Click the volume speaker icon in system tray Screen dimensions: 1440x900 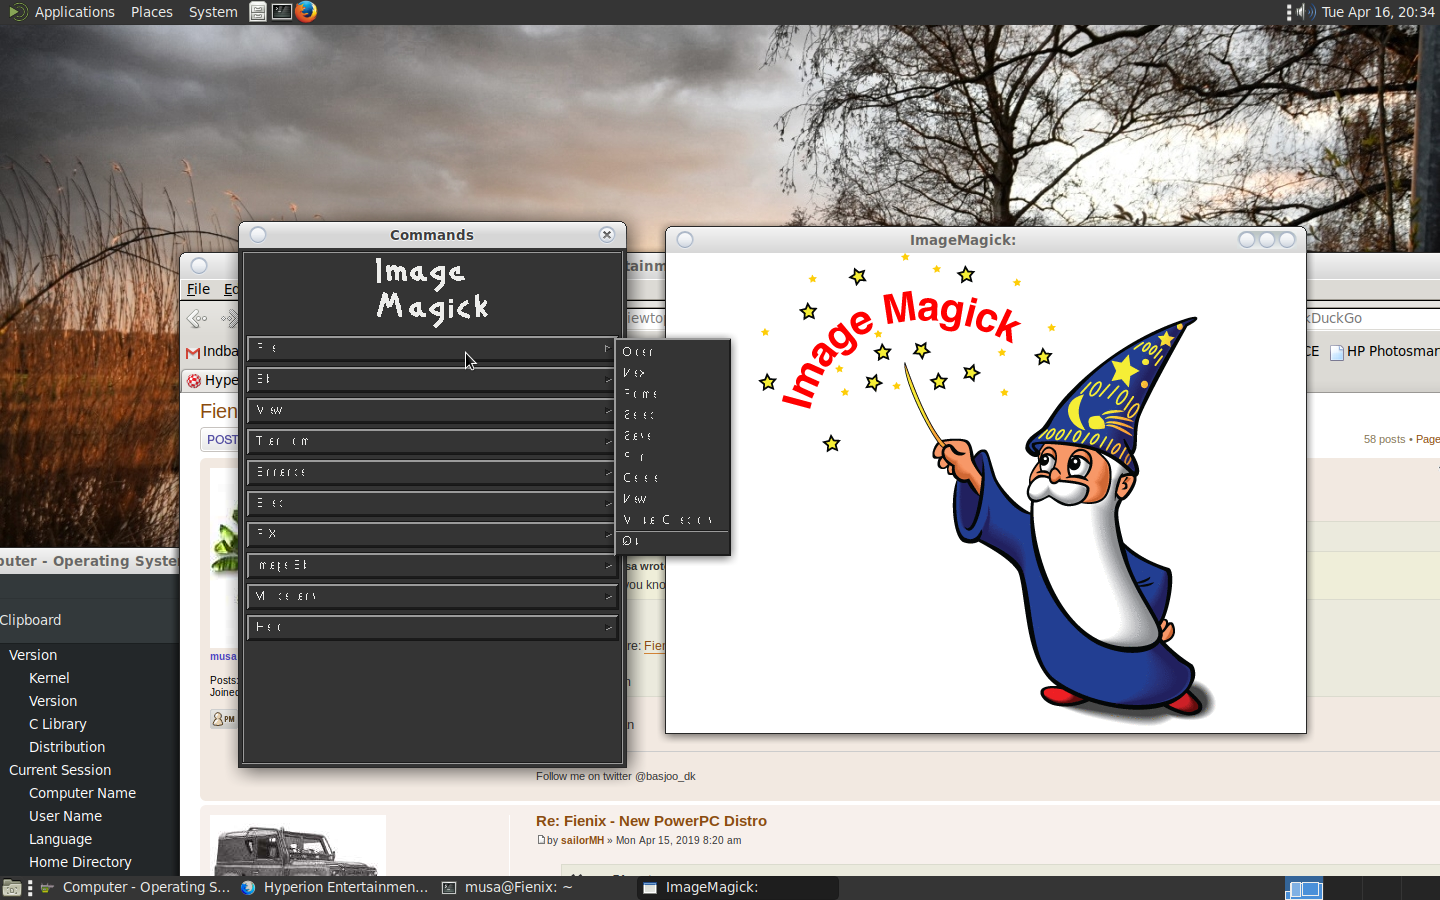click(1305, 12)
